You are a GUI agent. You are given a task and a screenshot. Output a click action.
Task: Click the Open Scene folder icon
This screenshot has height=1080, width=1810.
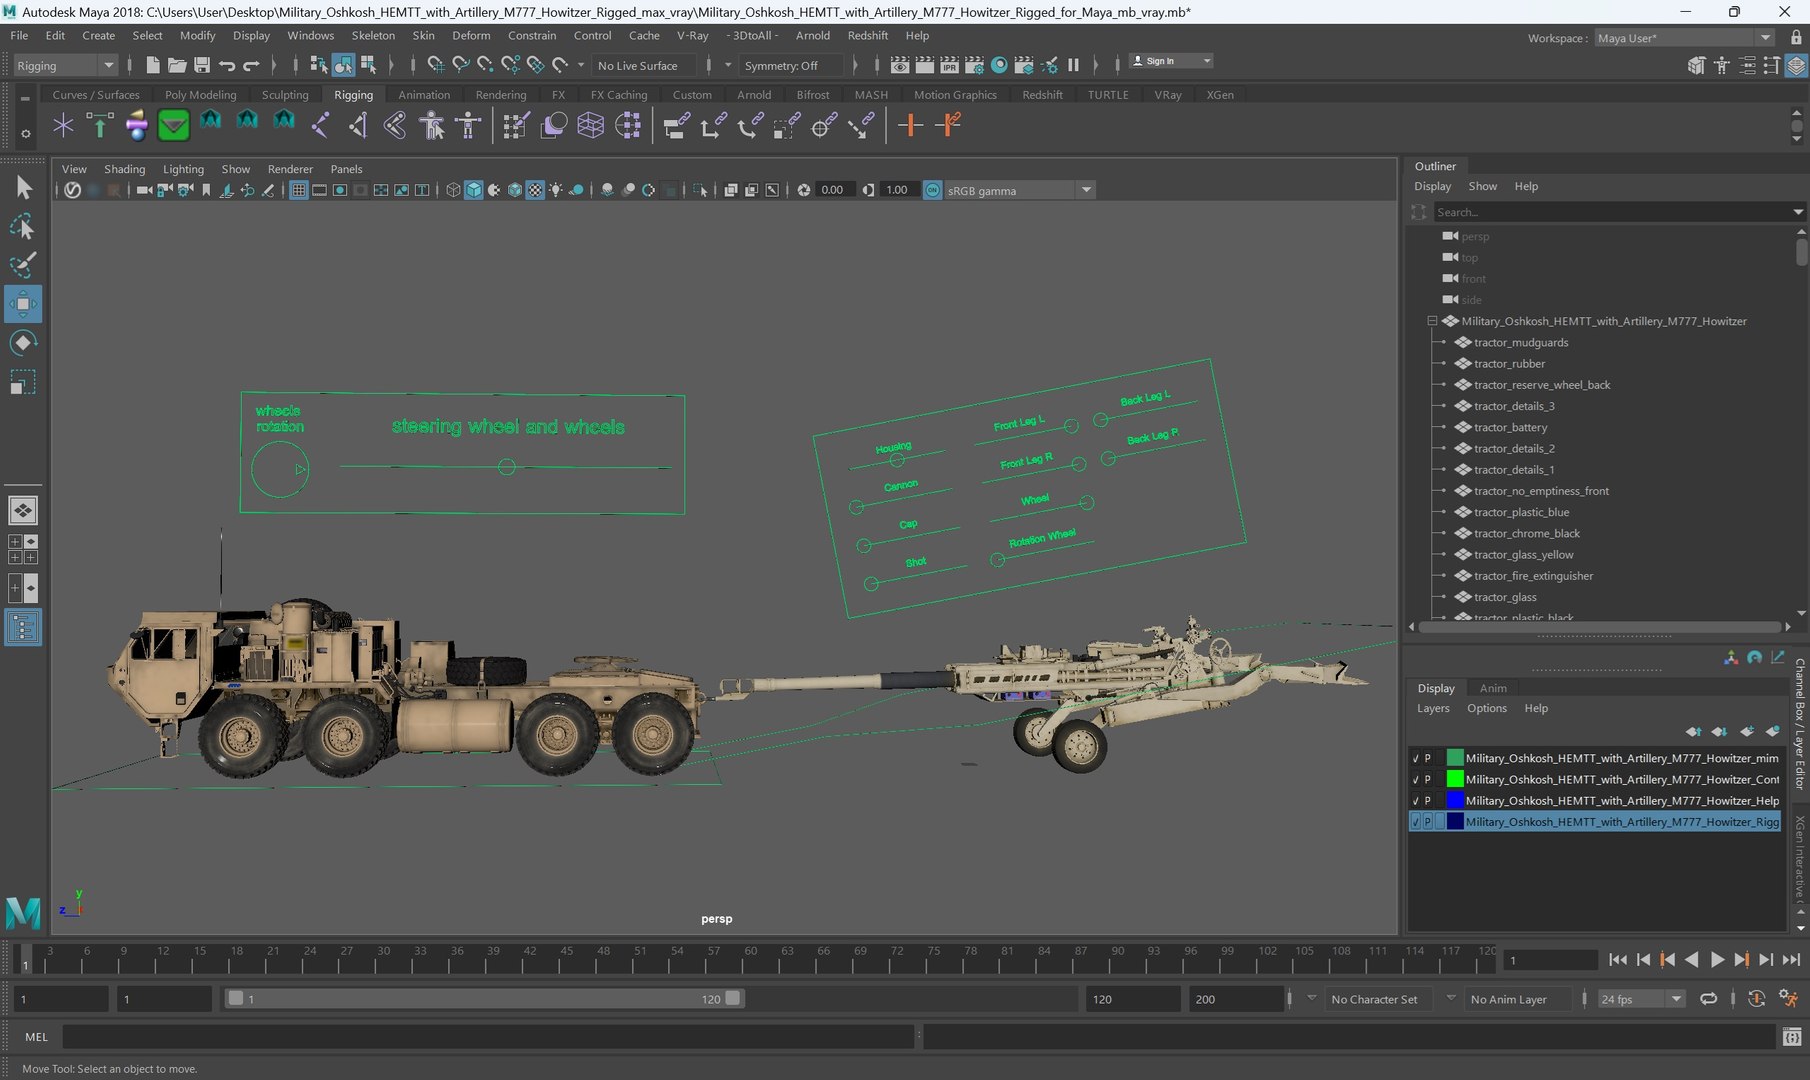(177, 65)
